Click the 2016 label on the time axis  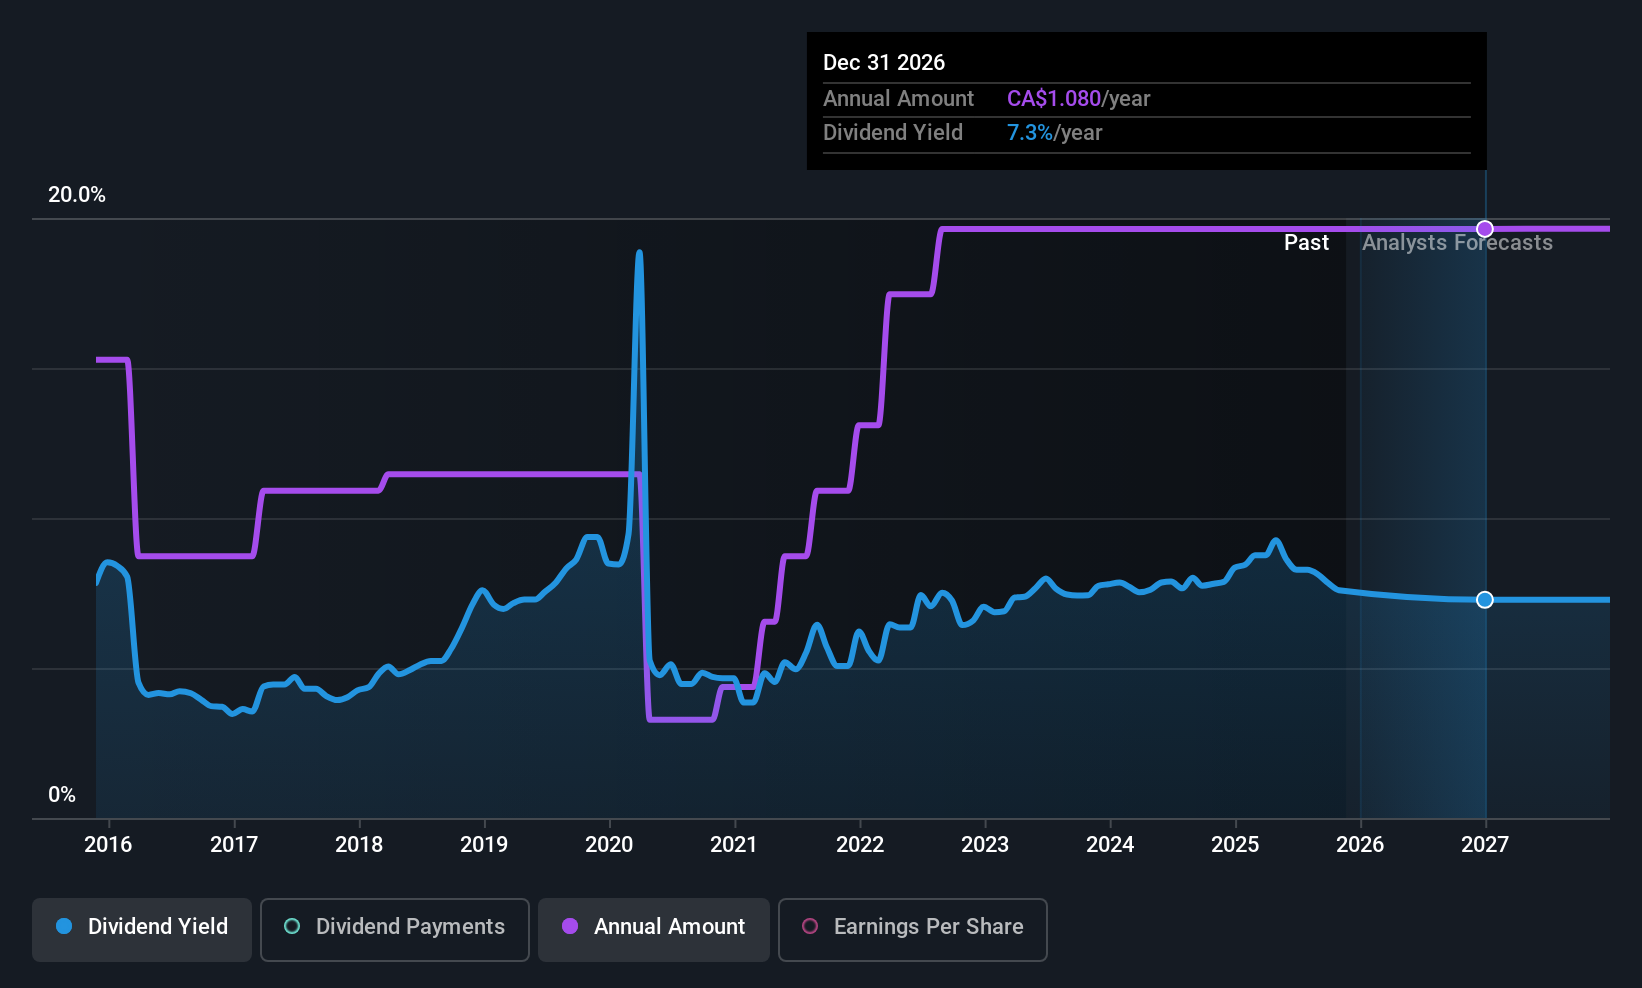click(x=108, y=844)
